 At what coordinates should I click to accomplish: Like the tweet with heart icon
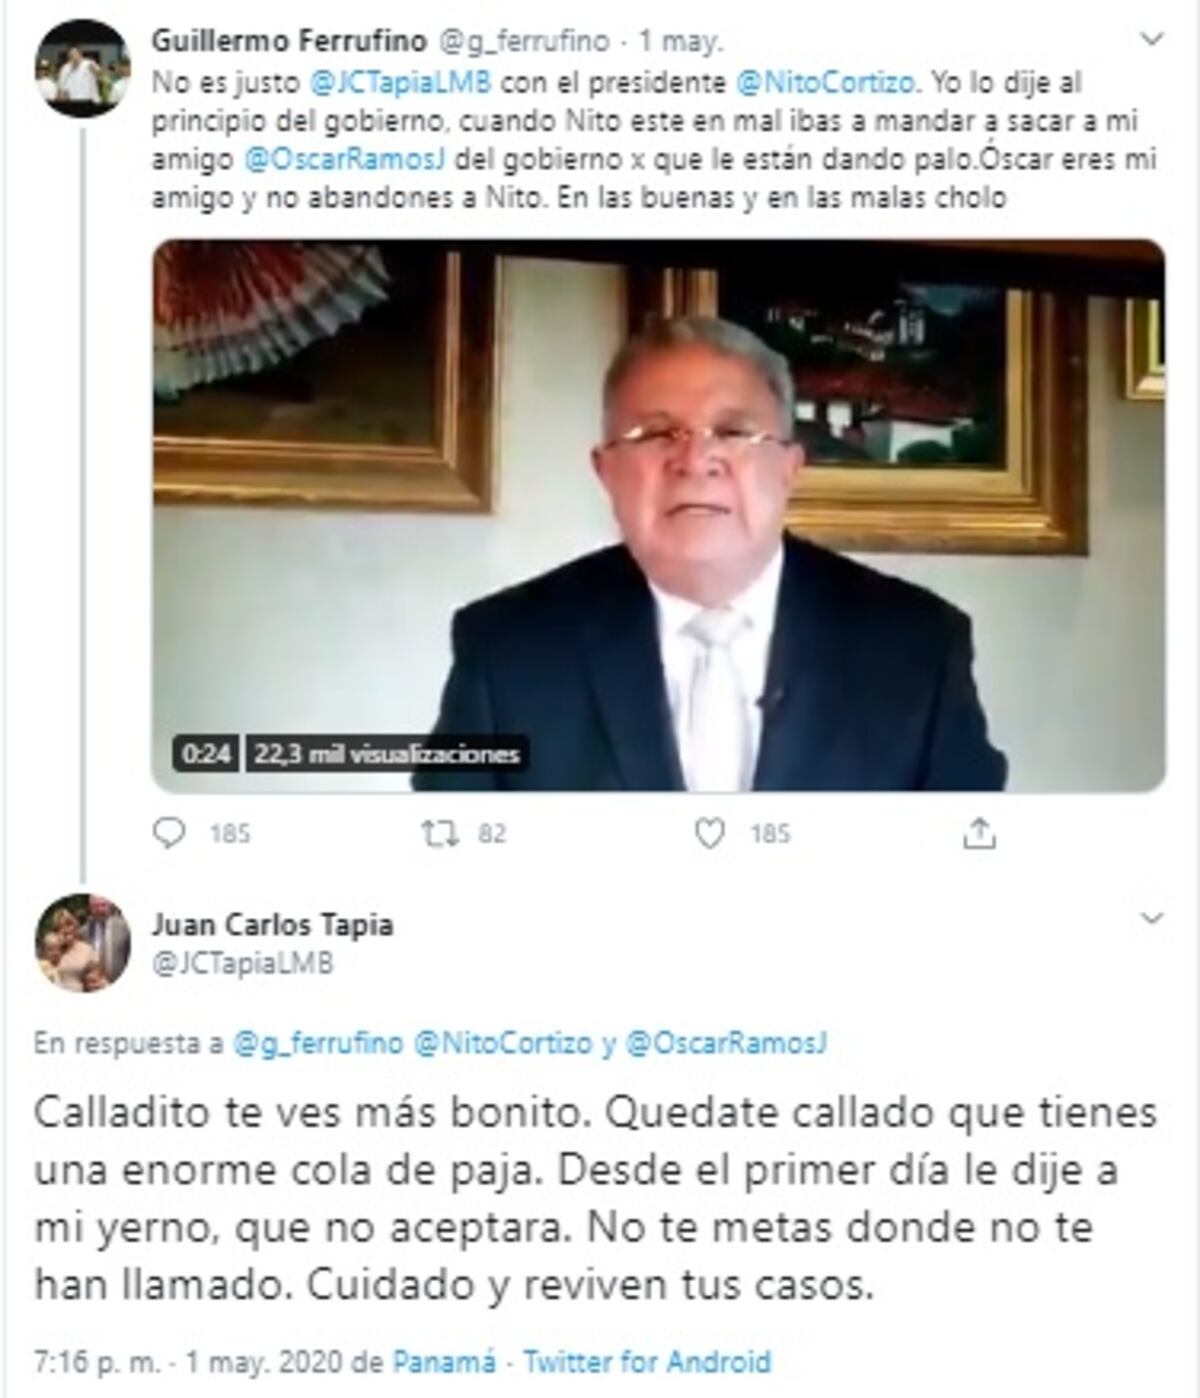coord(709,832)
